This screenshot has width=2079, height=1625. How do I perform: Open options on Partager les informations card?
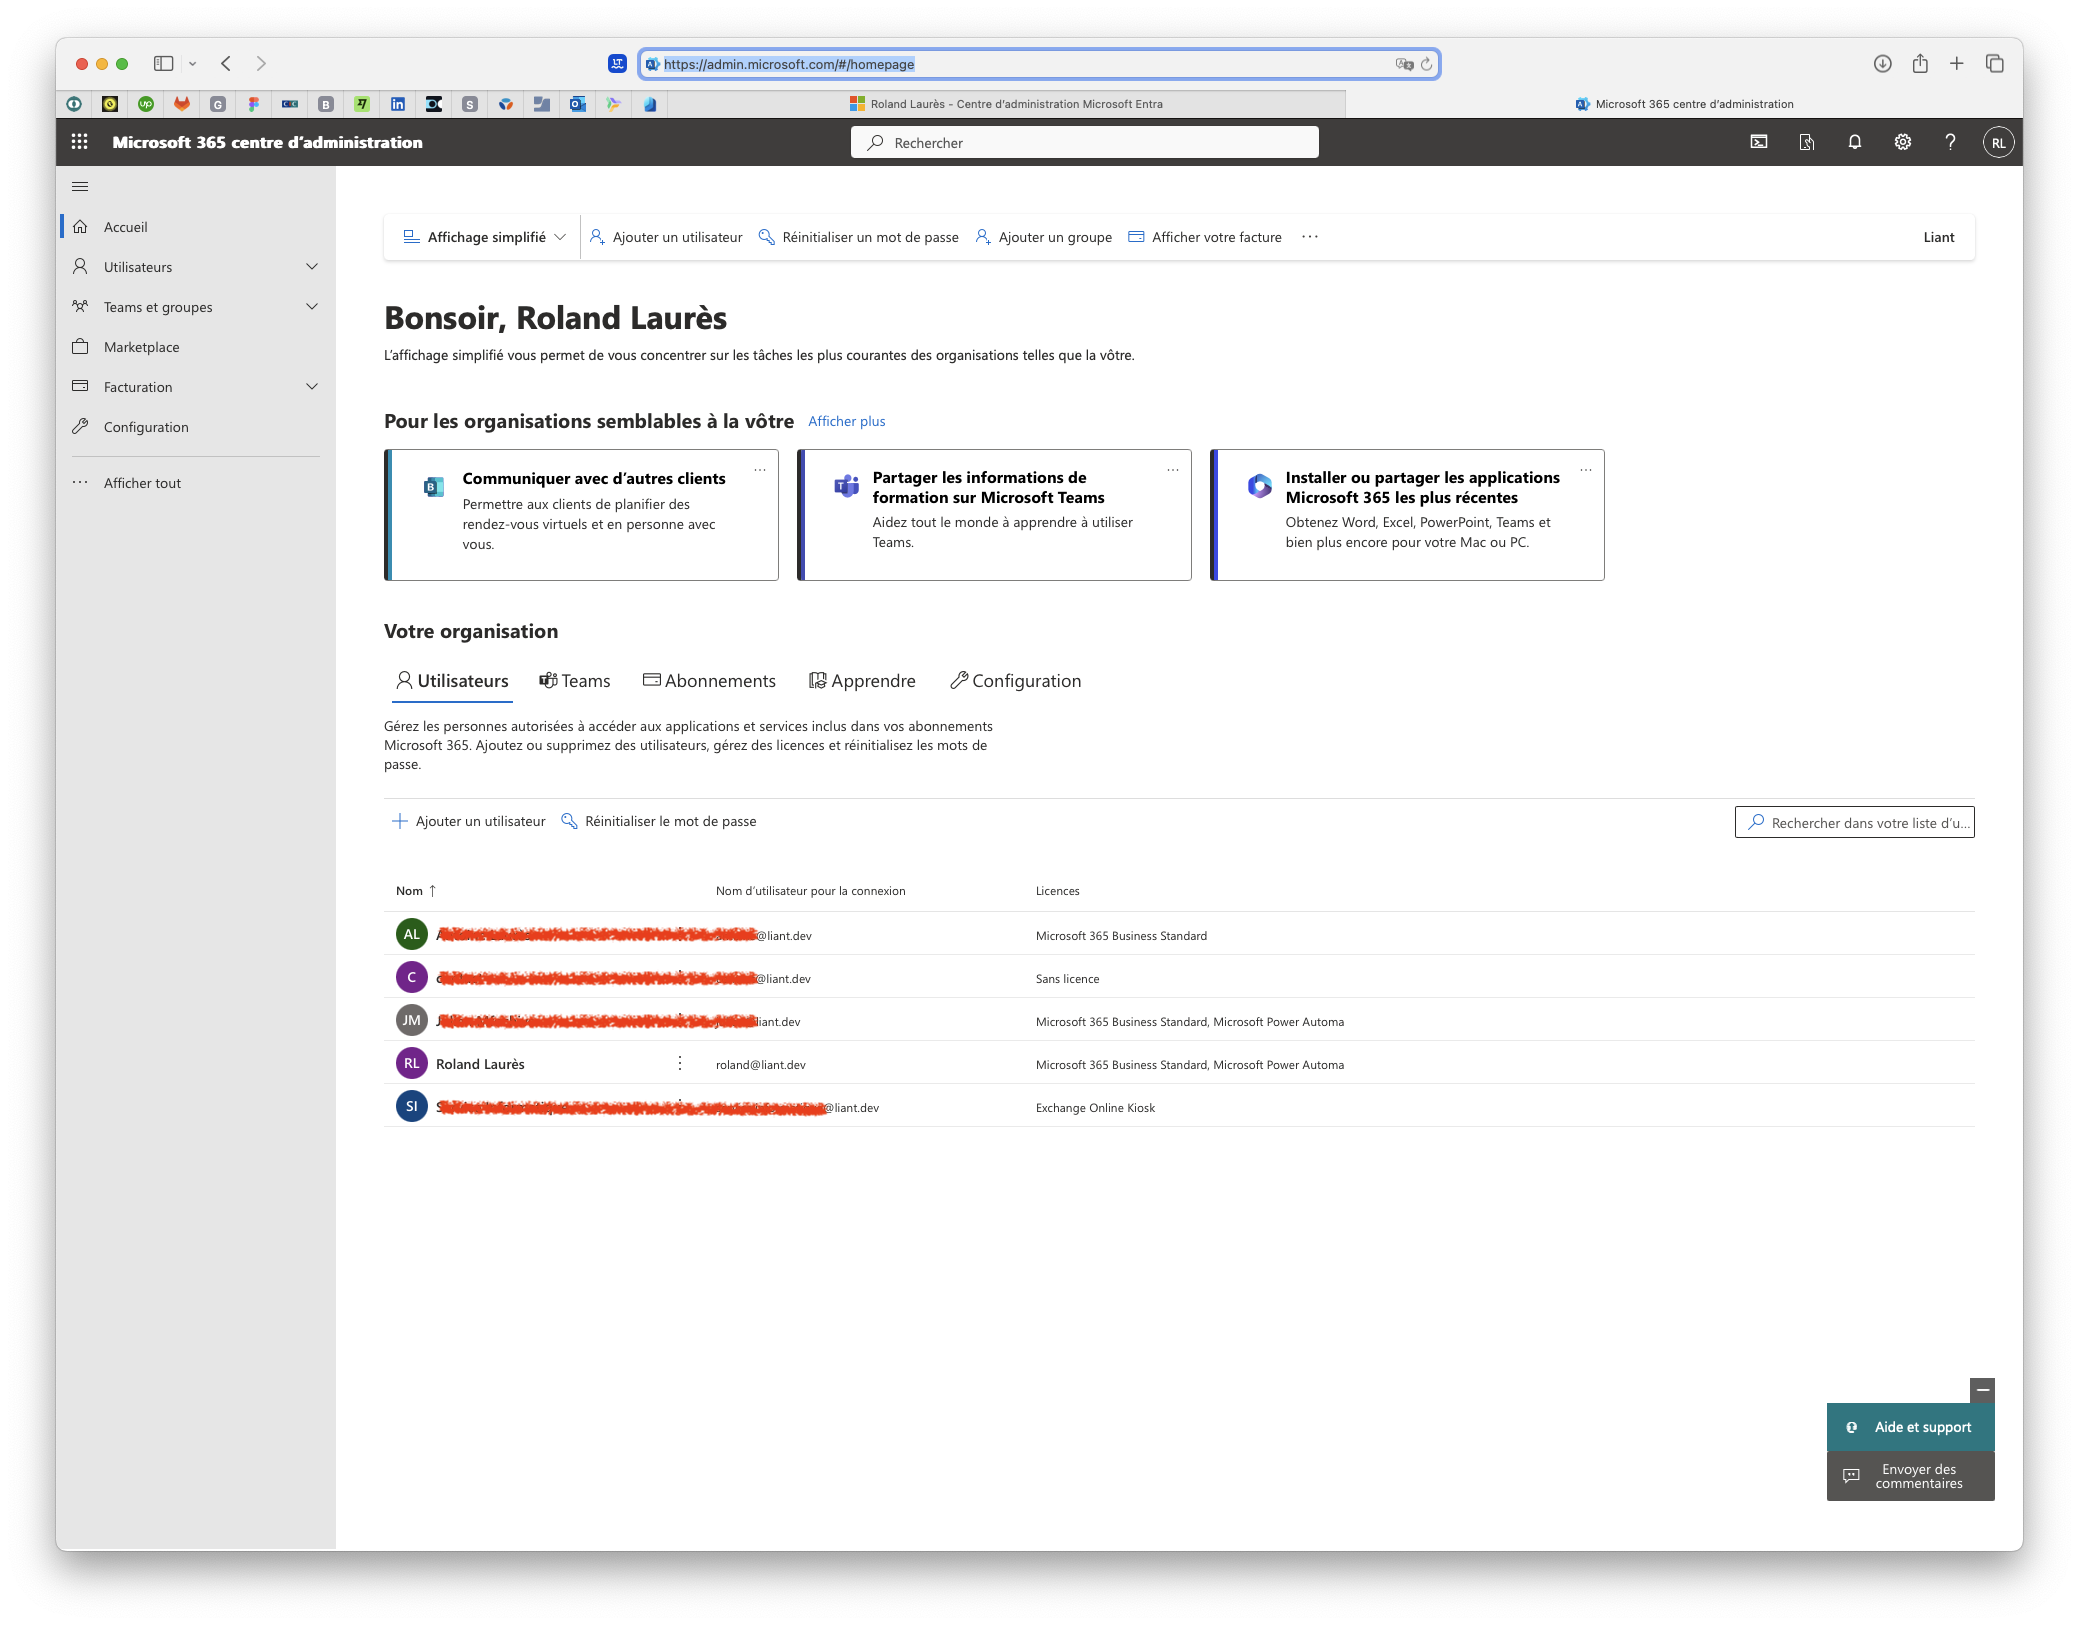[x=1173, y=470]
